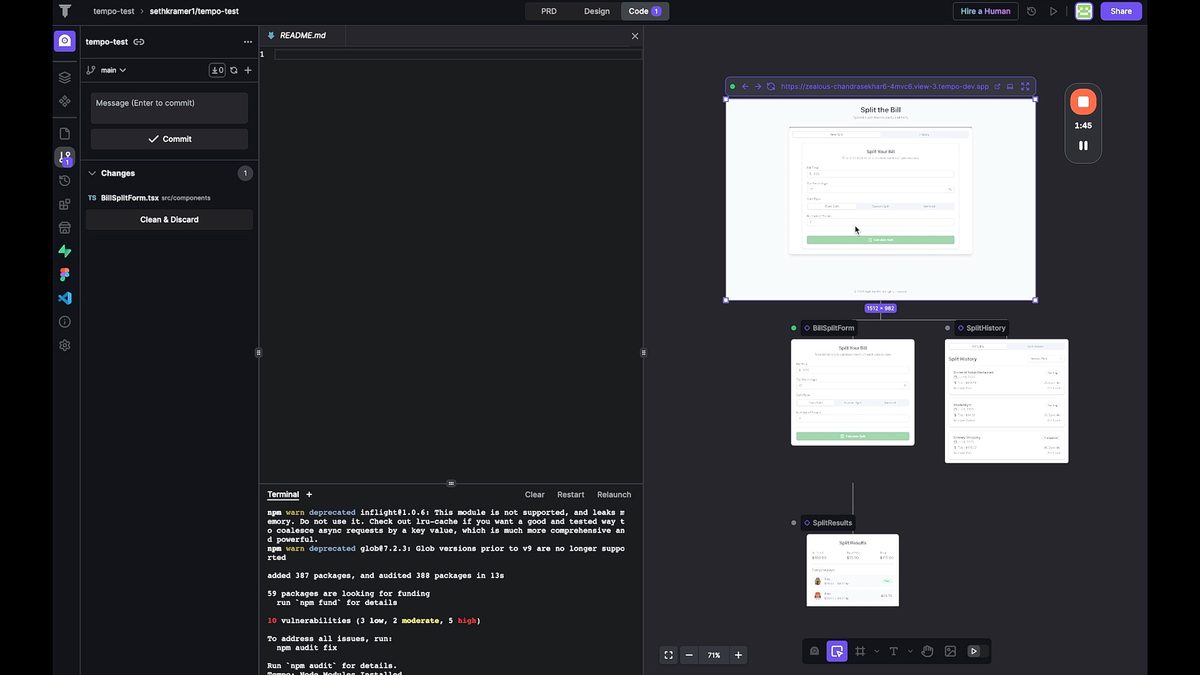Image resolution: width=1200 pixels, height=675 pixels.
Task: Select the cursor select tool
Action: [x=837, y=652]
